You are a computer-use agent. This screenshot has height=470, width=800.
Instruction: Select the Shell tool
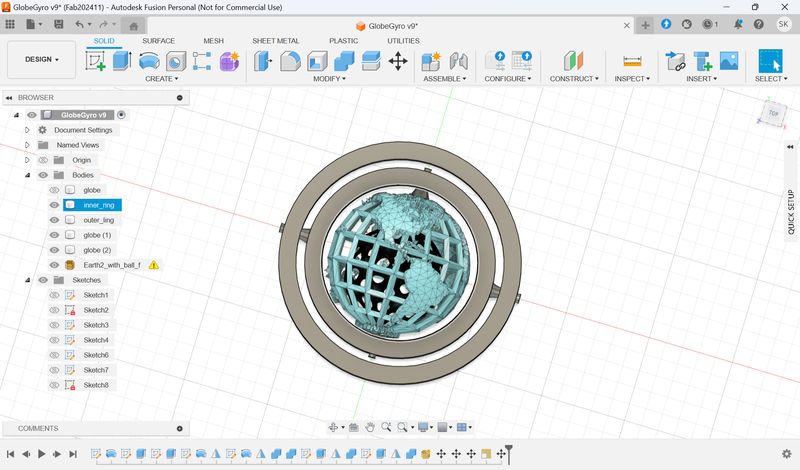[x=317, y=61]
